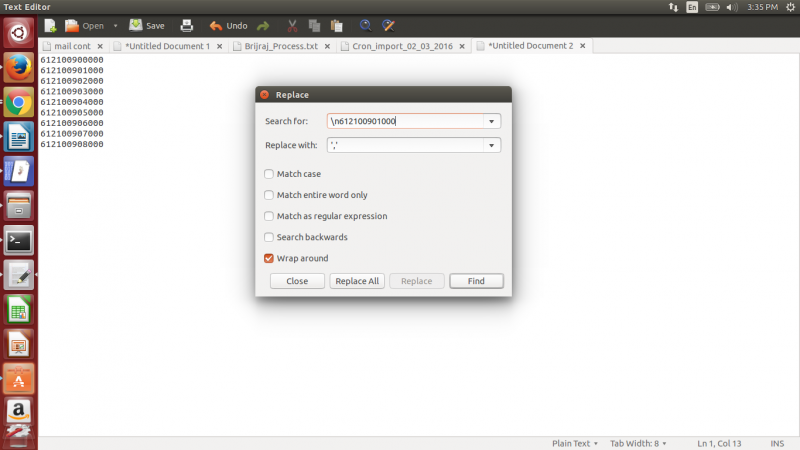Open the network indicator in top panel
This screenshot has width=800, height=450.
pyautogui.click(x=673, y=7)
